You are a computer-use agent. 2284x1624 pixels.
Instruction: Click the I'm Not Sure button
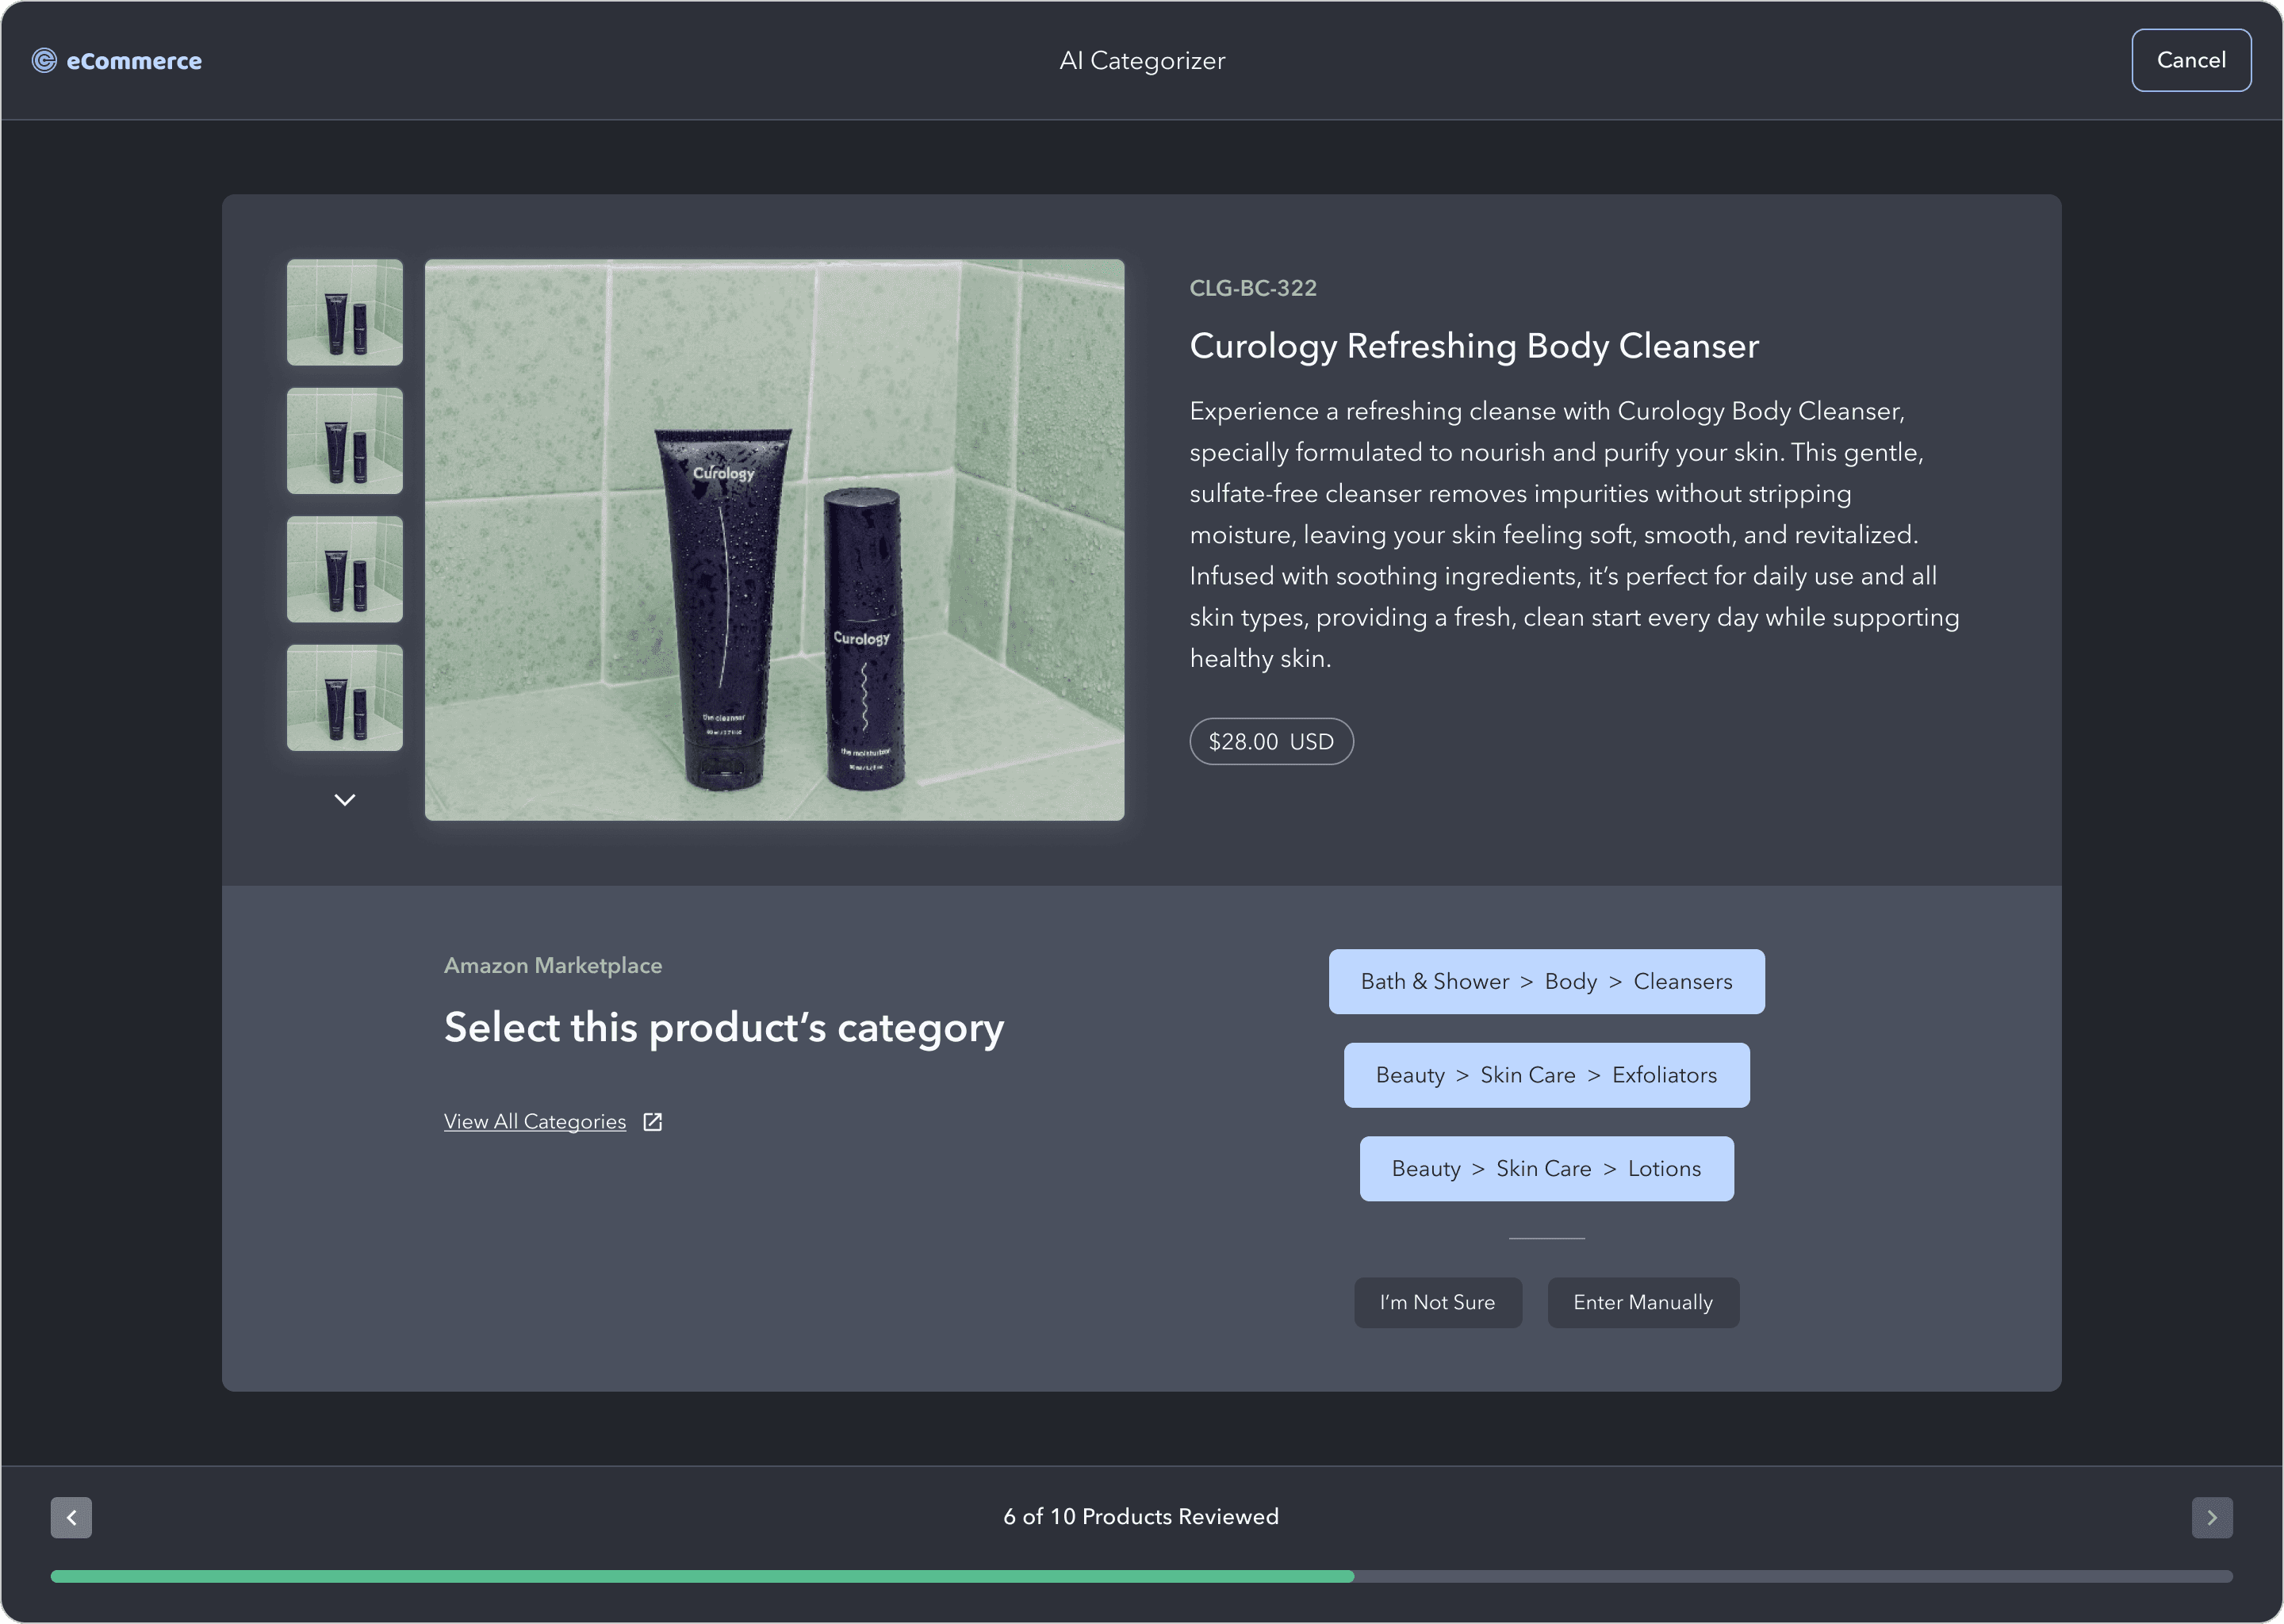(x=1437, y=1302)
